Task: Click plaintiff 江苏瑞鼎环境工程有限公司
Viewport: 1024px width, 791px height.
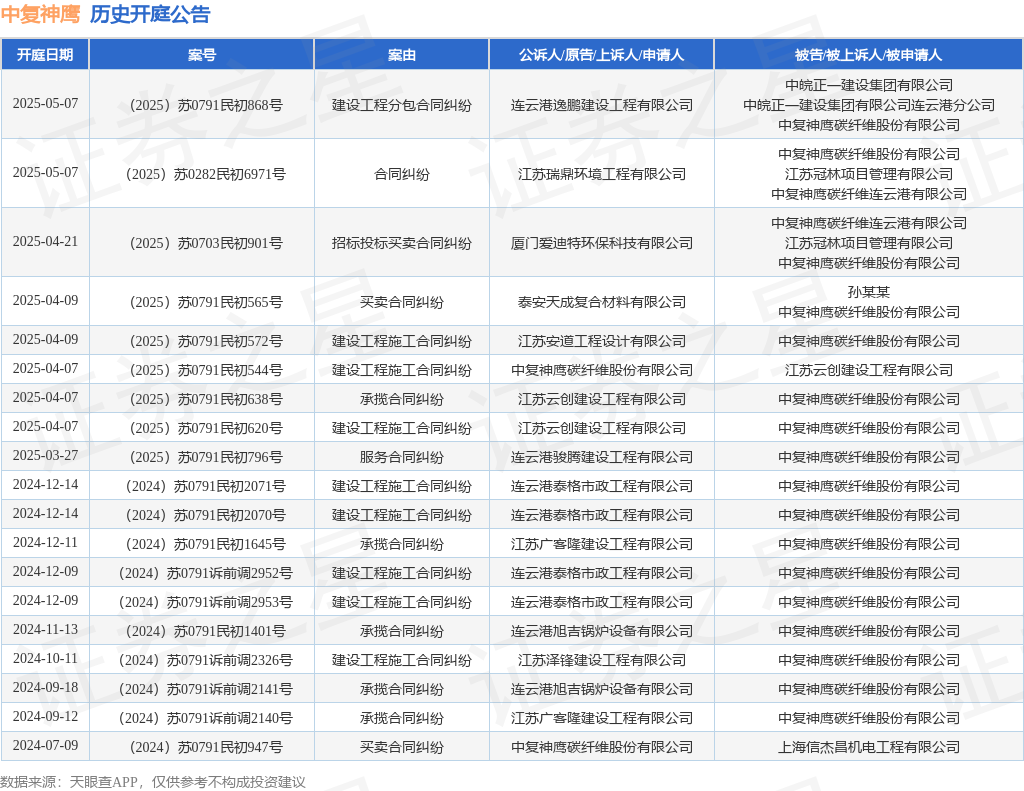Action: (601, 174)
